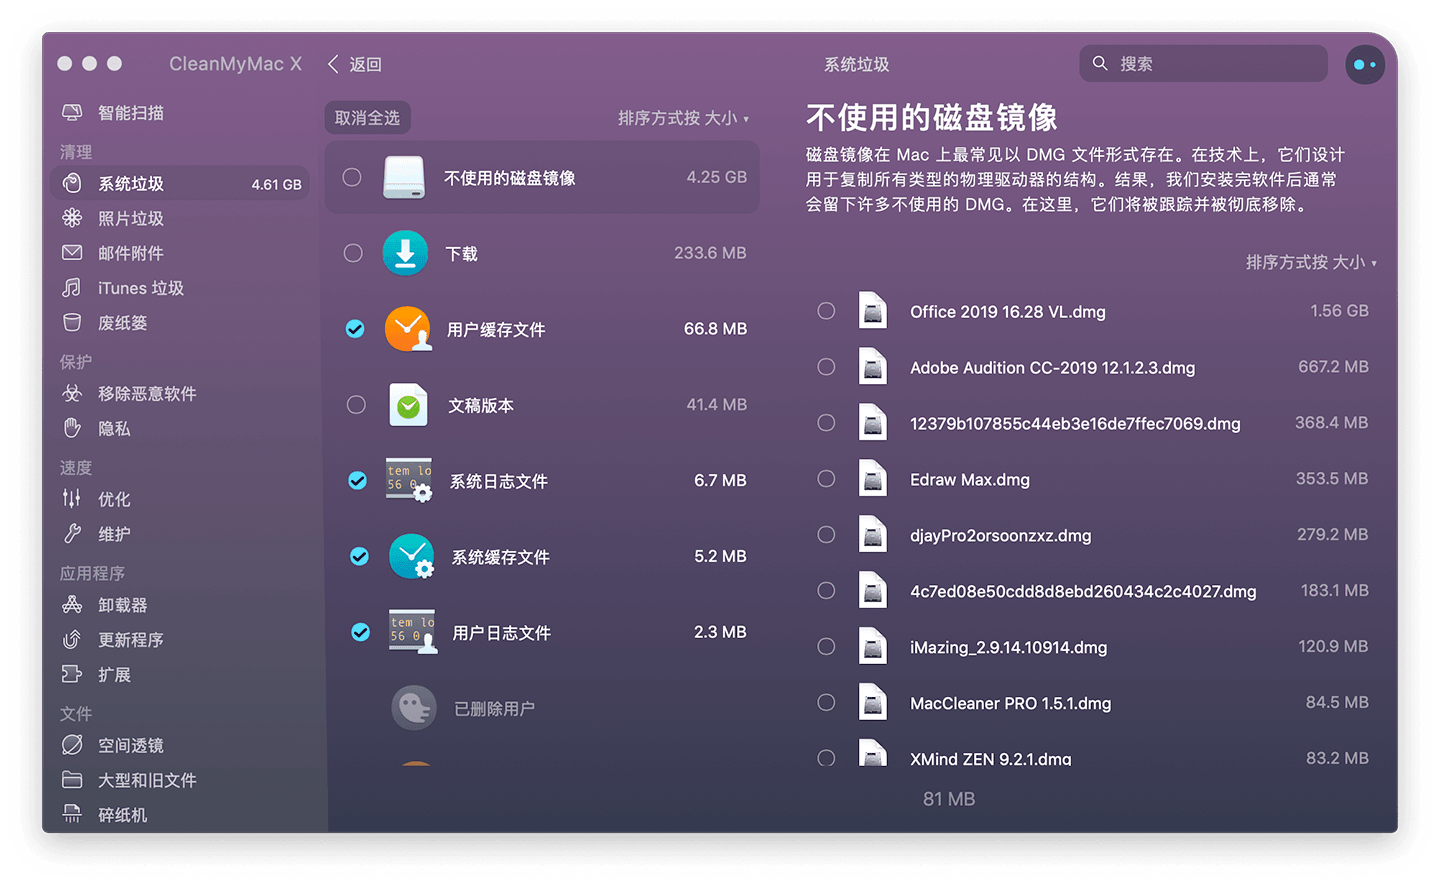Image resolution: width=1440 pixels, height=885 pixels.
Task: Click the magnifier icon in search bar
Action: [x=1100, y=63]
